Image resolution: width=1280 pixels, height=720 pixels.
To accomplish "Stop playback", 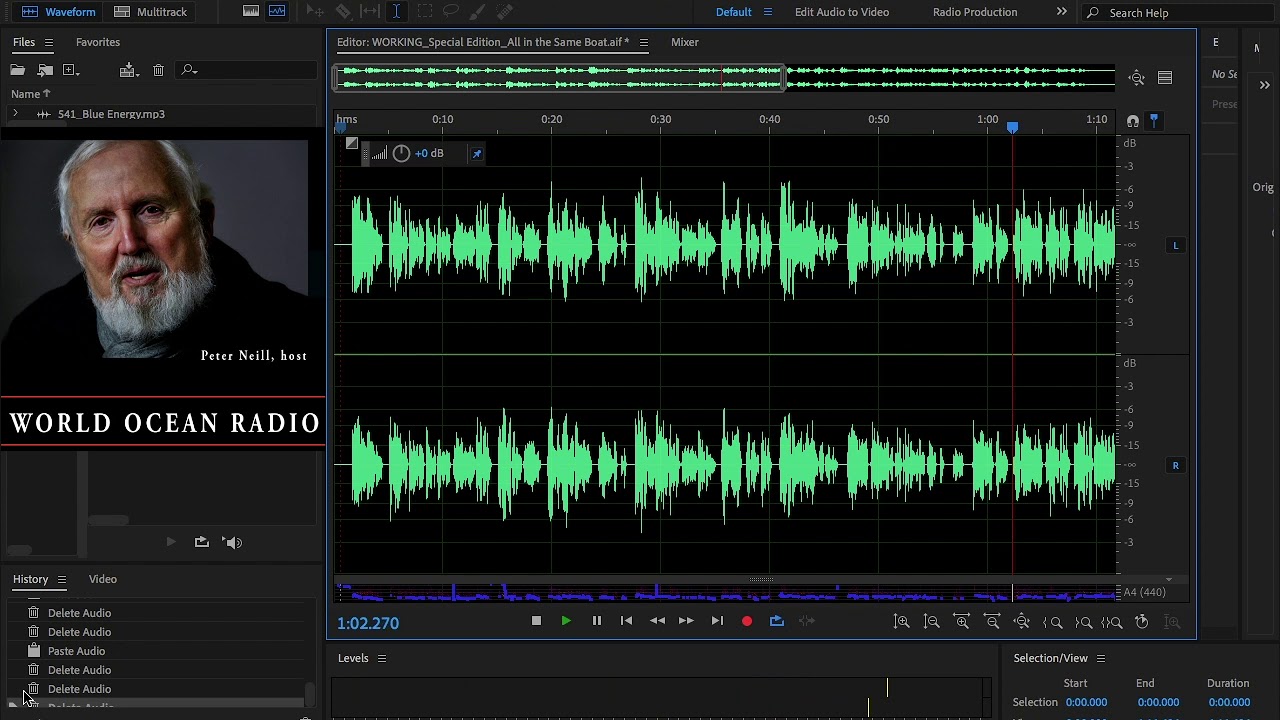I will (536, 621).
